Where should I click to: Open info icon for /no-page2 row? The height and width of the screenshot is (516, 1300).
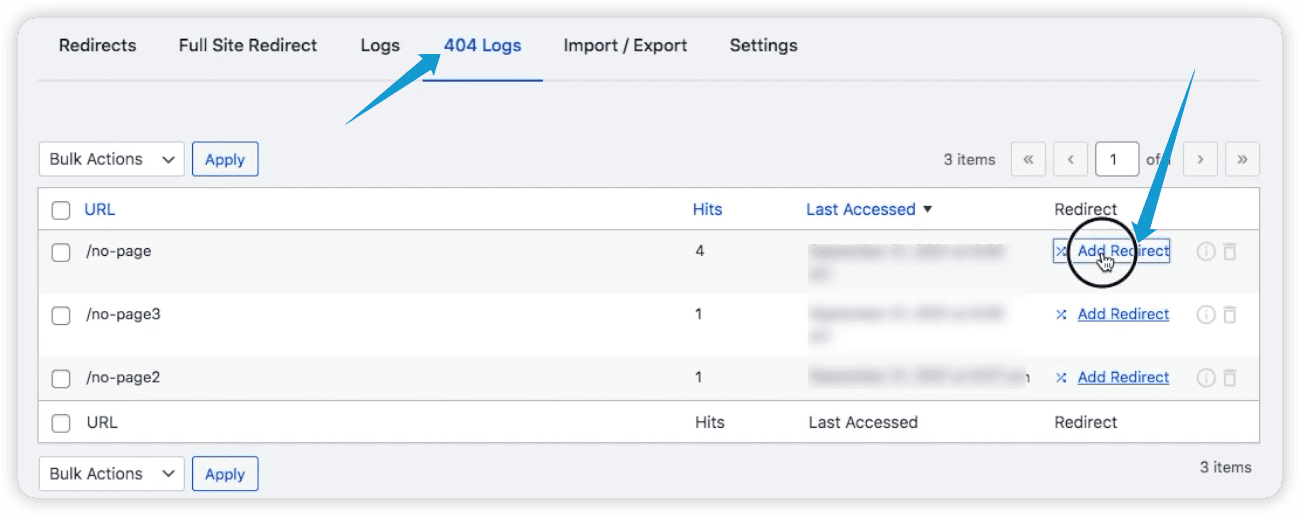1205,378
